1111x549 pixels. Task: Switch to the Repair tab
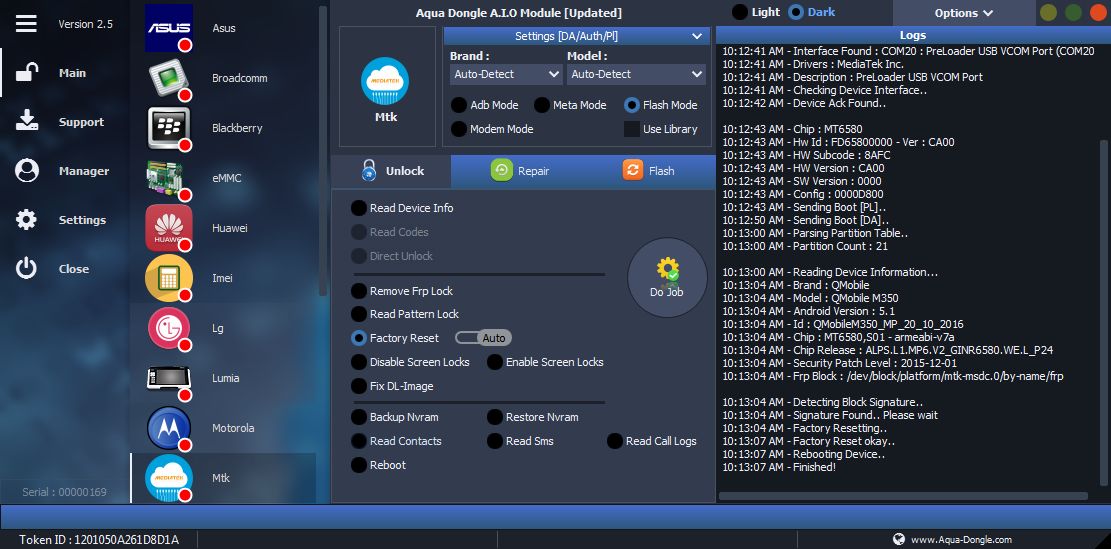(520, 171)
